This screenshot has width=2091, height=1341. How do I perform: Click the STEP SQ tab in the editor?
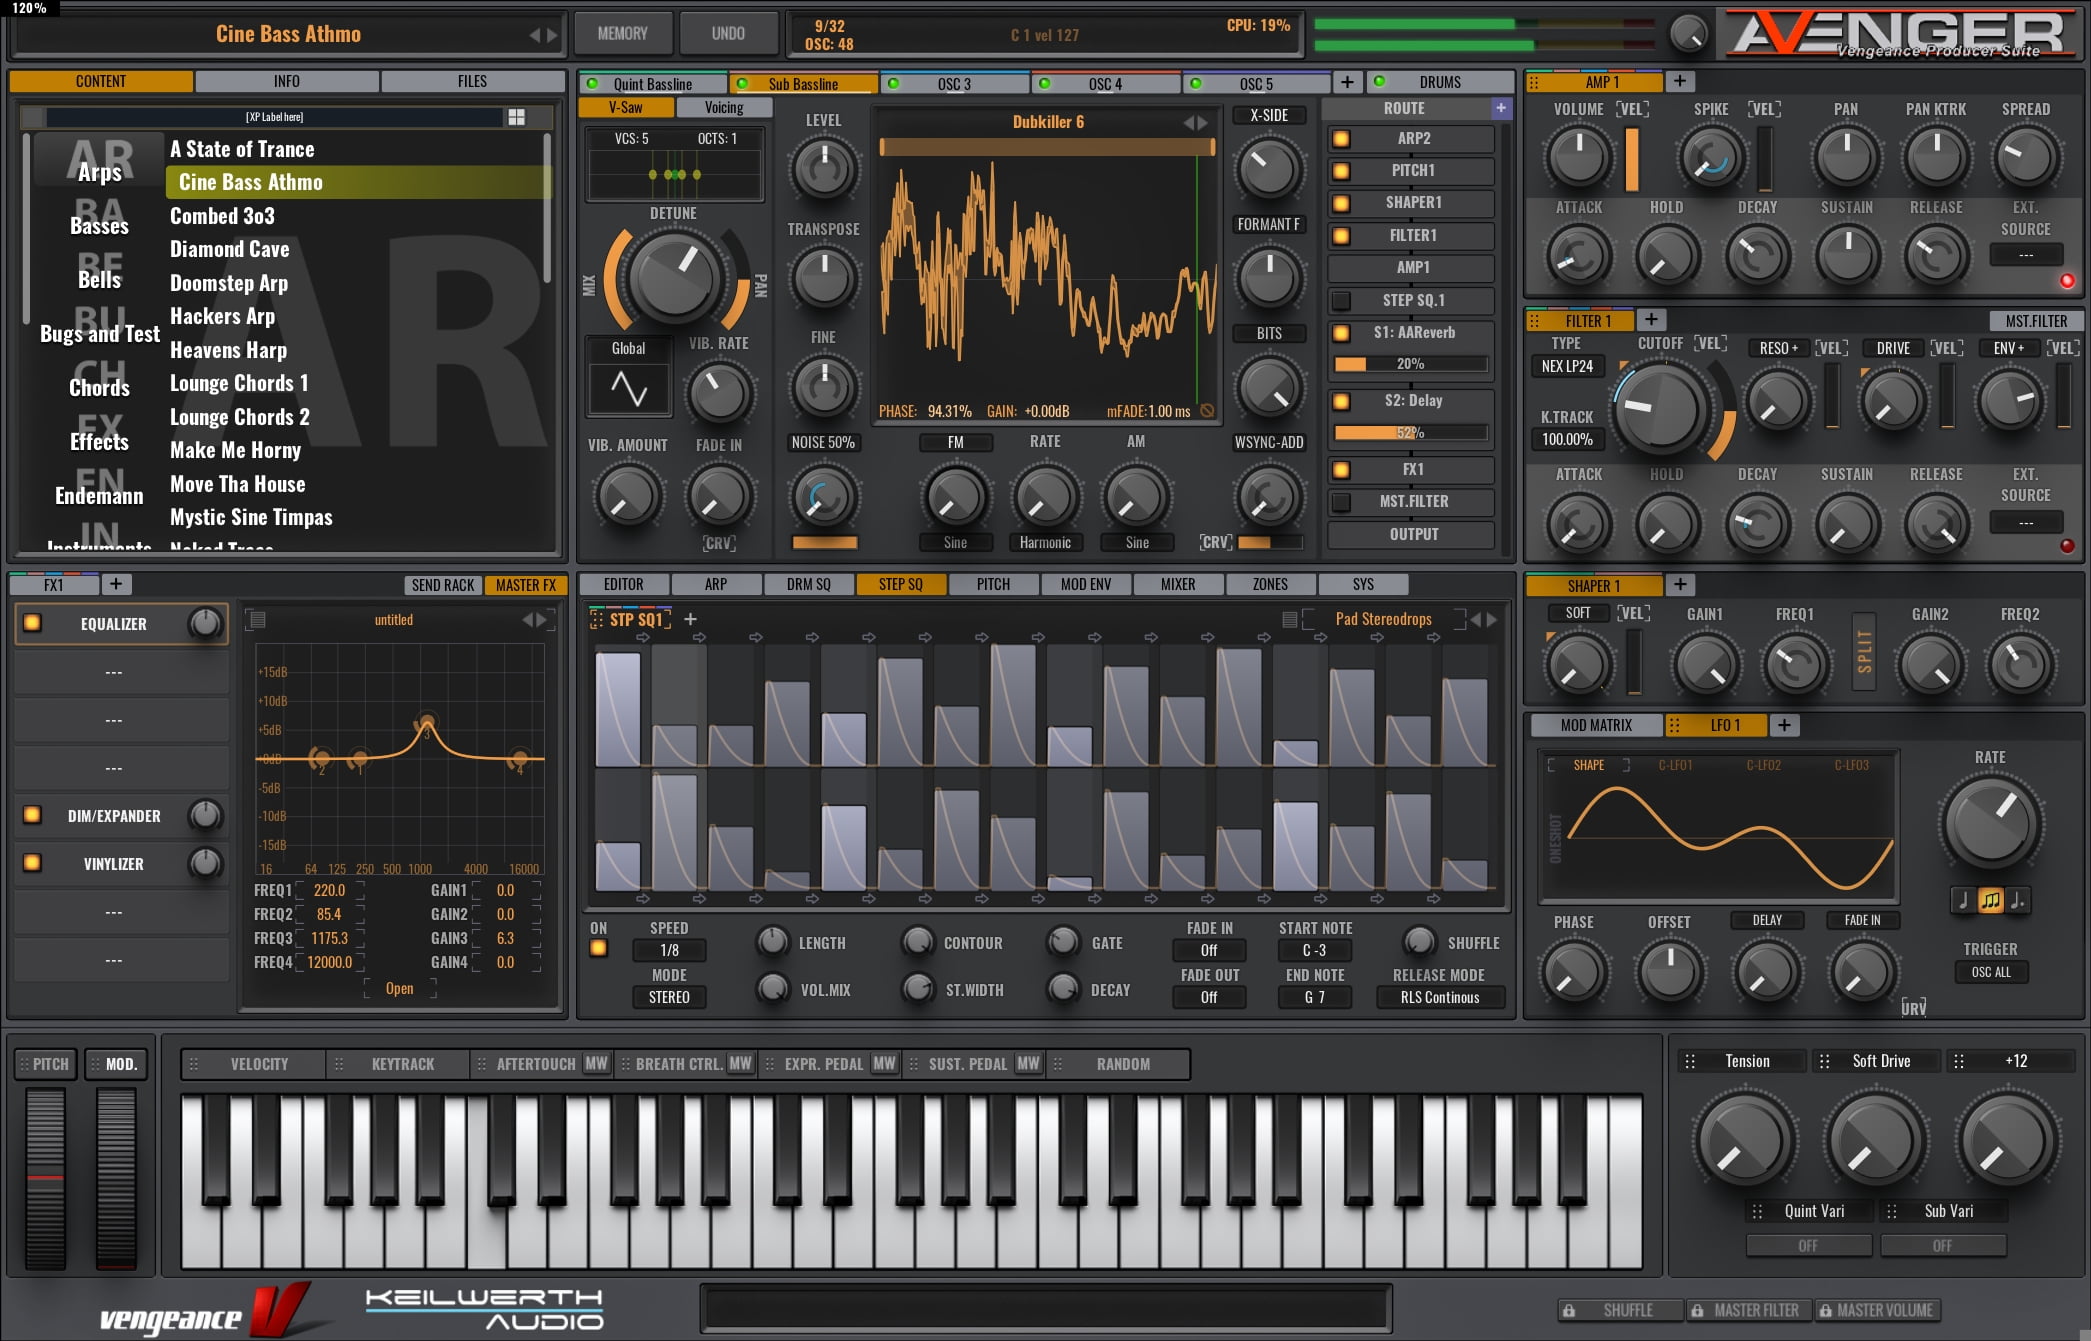click(x=899, y=584)
